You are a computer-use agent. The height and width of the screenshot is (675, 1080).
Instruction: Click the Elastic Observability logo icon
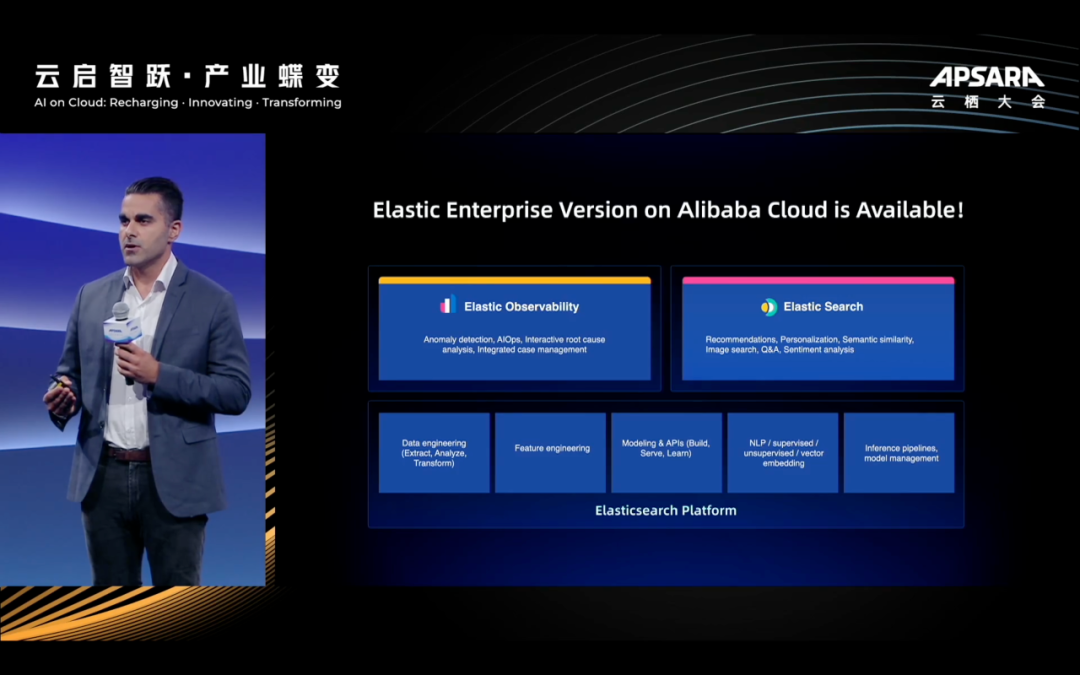point(448,304)
